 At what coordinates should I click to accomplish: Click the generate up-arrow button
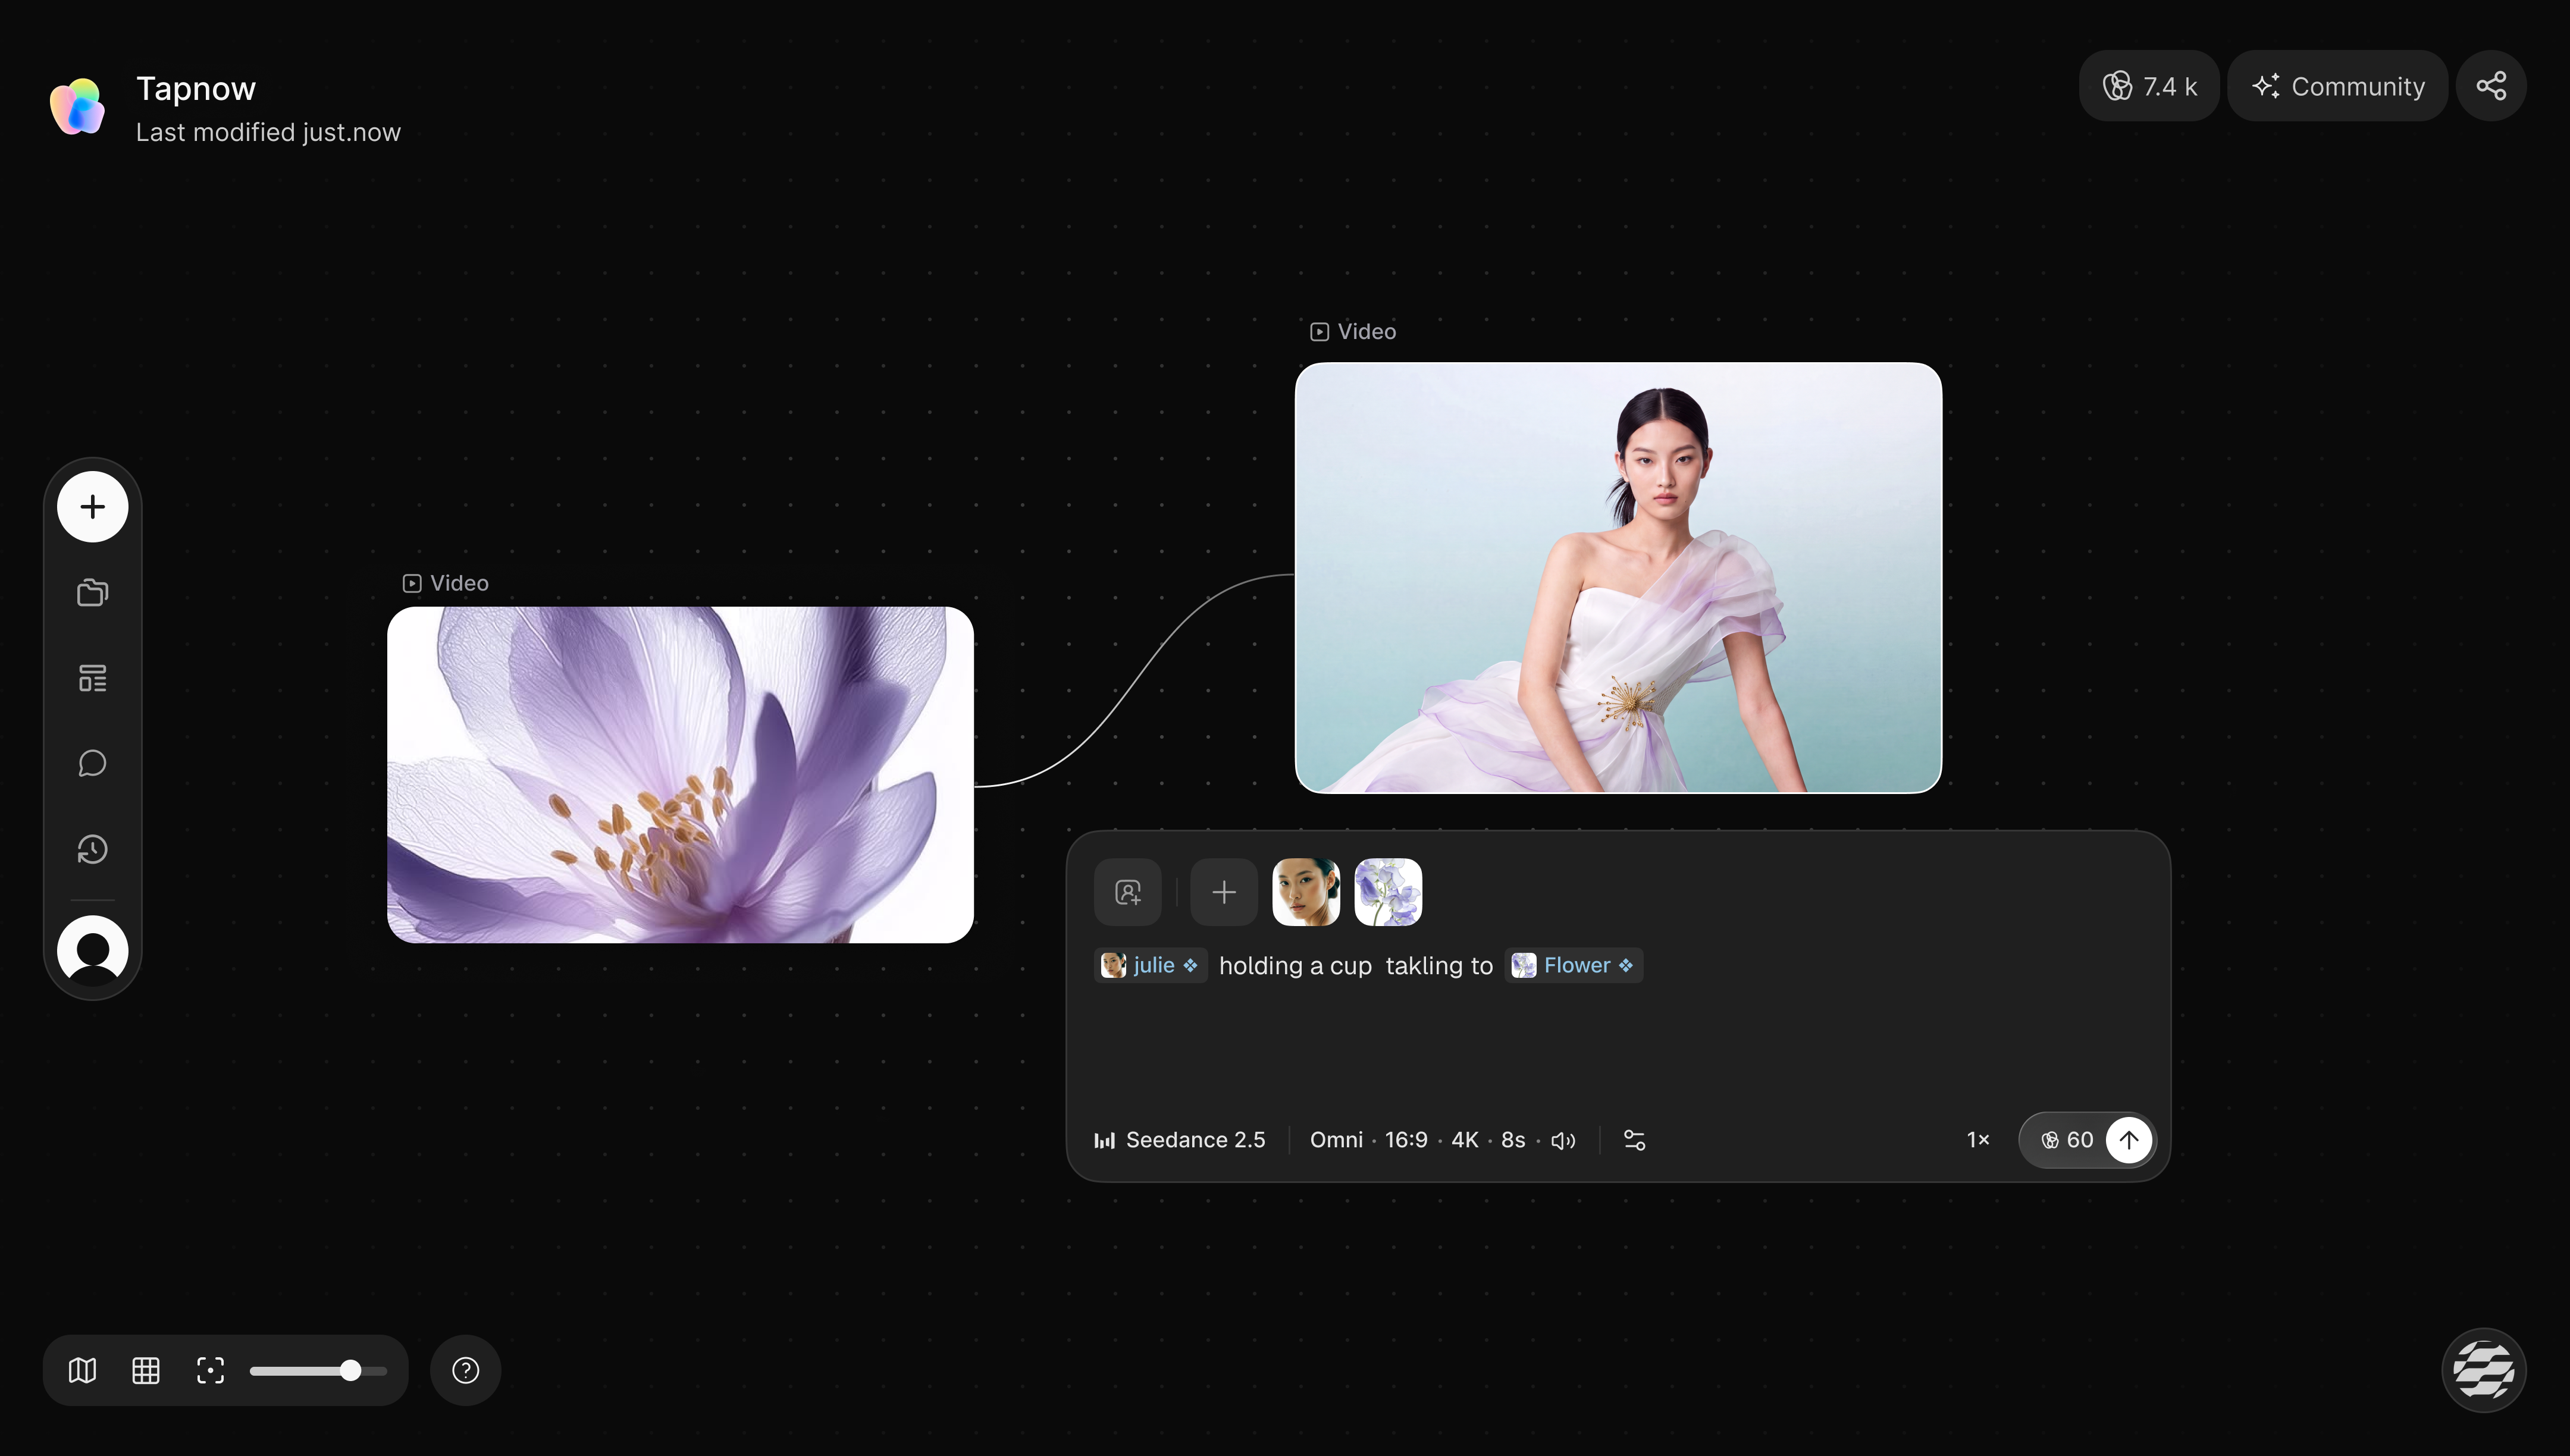[2129, 1140]
